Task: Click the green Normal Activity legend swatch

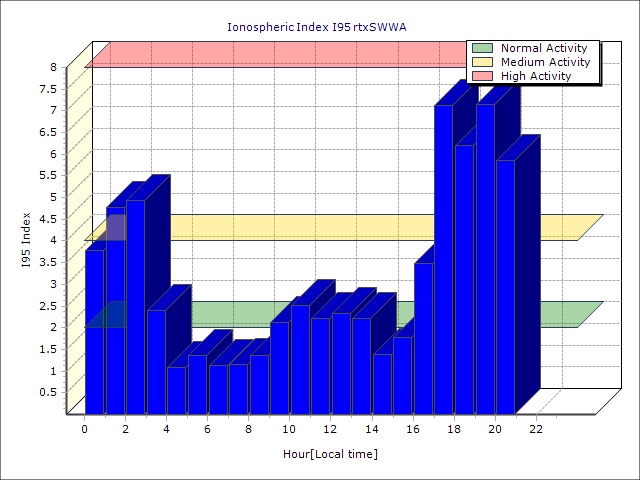Action: (x=483, y=48)
